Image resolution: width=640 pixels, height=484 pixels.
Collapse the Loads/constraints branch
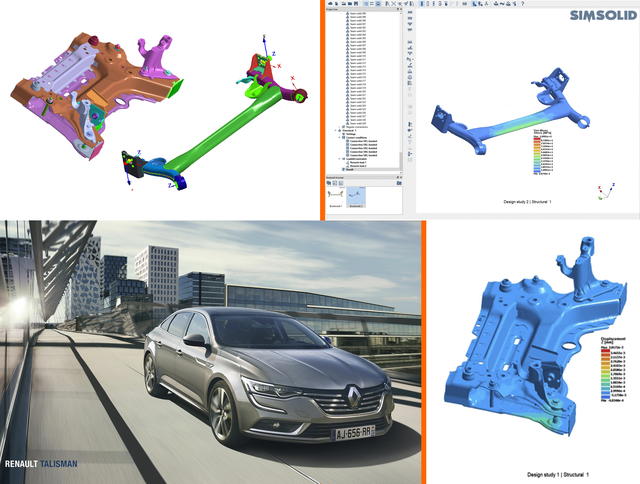(339, 159)
